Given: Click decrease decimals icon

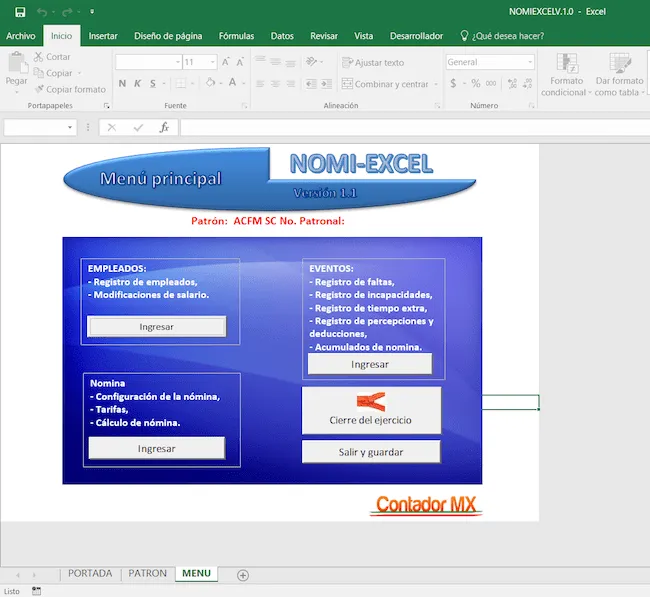Looking at the screenshot, I should click(527, 84).
